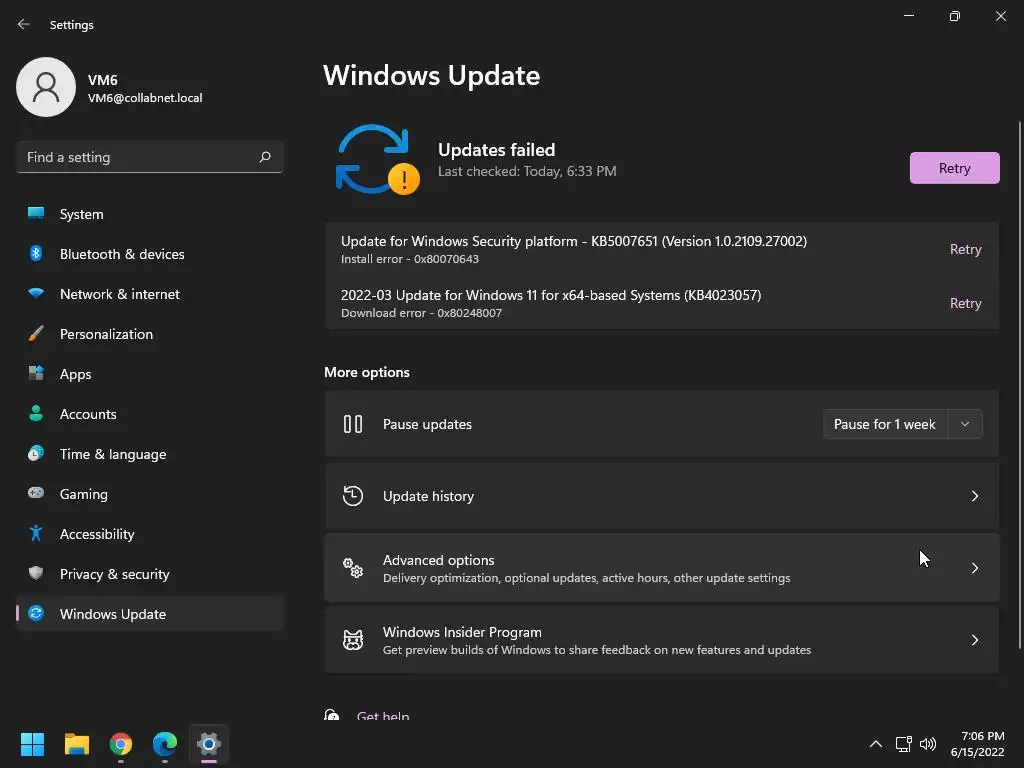The image size is (1024, 768).
Task: Launch Microsoft Edge from the taskbar
Action: click(x=165, y=744)
